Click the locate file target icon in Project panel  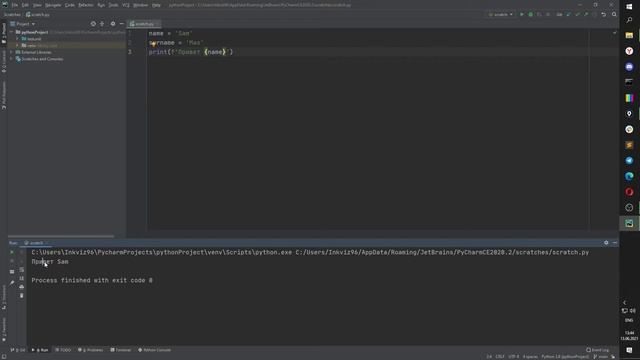(x=93, y=24)
